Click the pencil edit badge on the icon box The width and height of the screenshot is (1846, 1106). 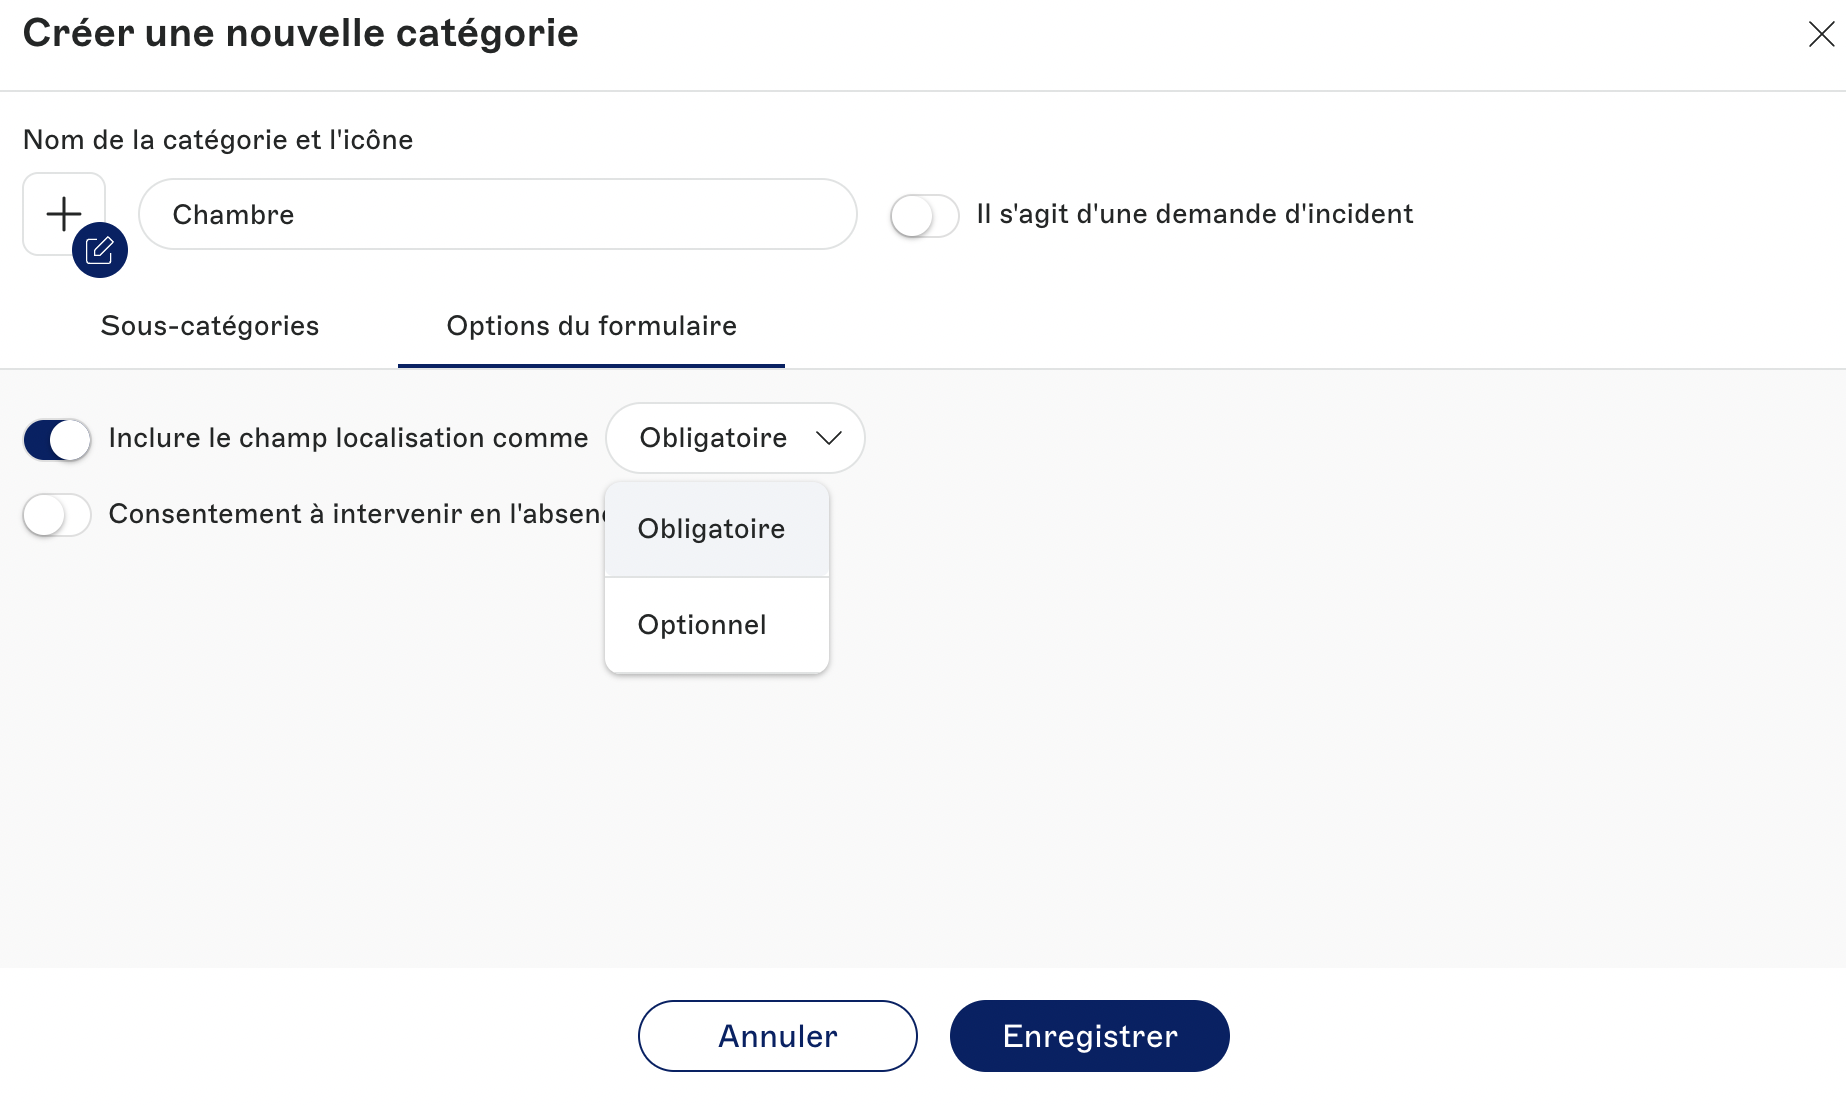100,250
